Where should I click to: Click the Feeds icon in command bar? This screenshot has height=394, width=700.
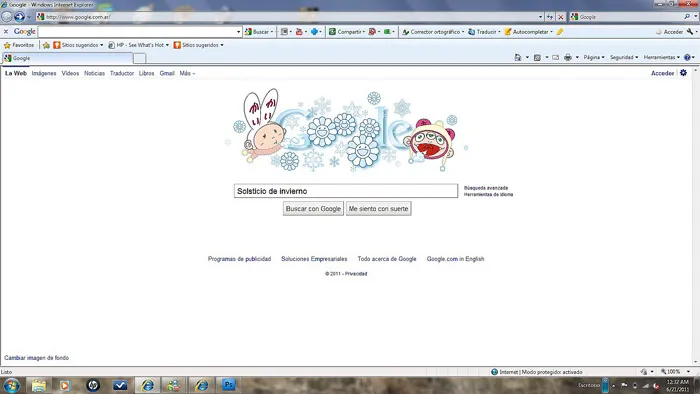(x=538, y=57)
